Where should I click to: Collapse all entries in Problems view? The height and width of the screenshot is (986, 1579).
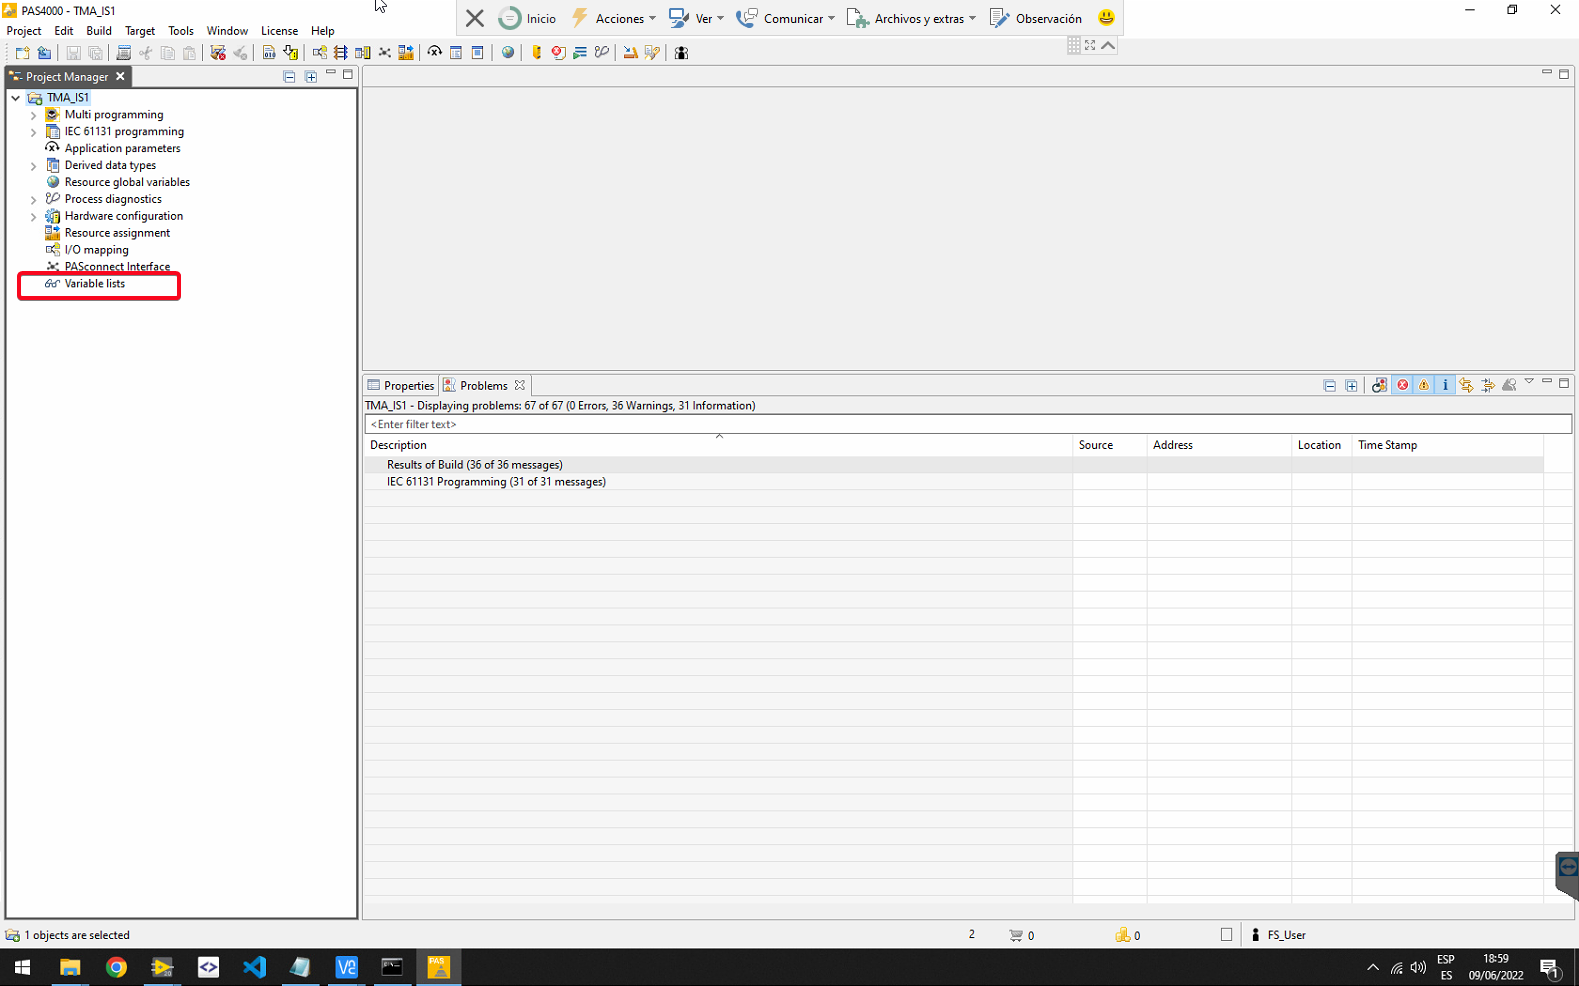[x=1329, y=386]
